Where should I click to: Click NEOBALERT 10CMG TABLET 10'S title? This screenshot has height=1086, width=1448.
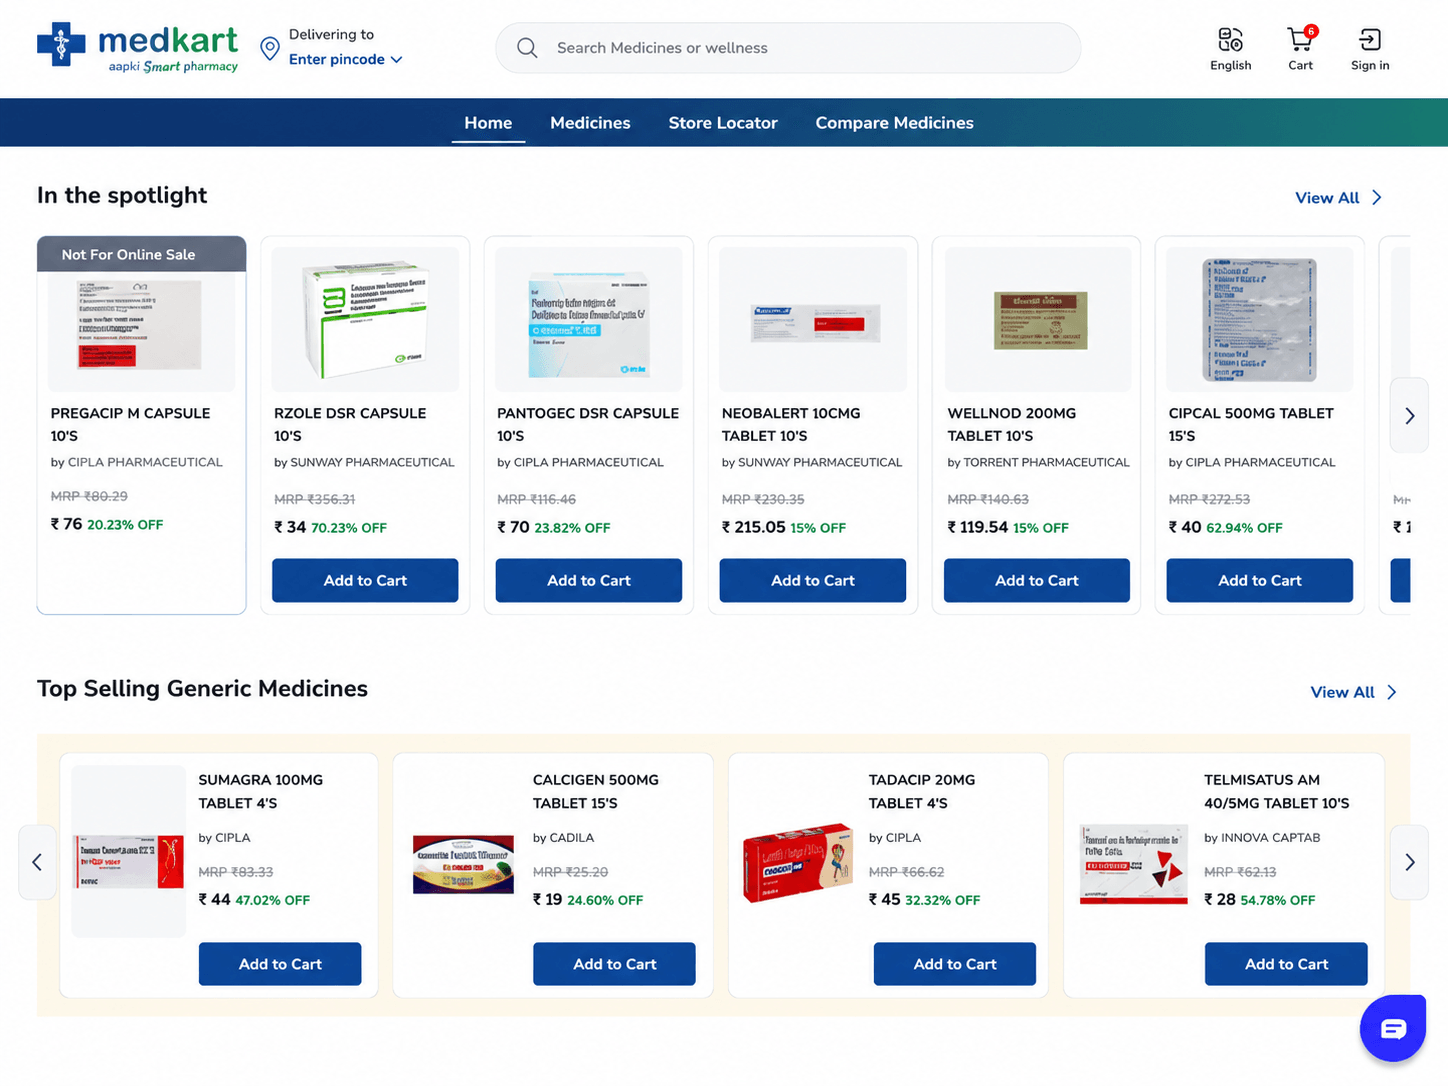[x=791, y=424]
